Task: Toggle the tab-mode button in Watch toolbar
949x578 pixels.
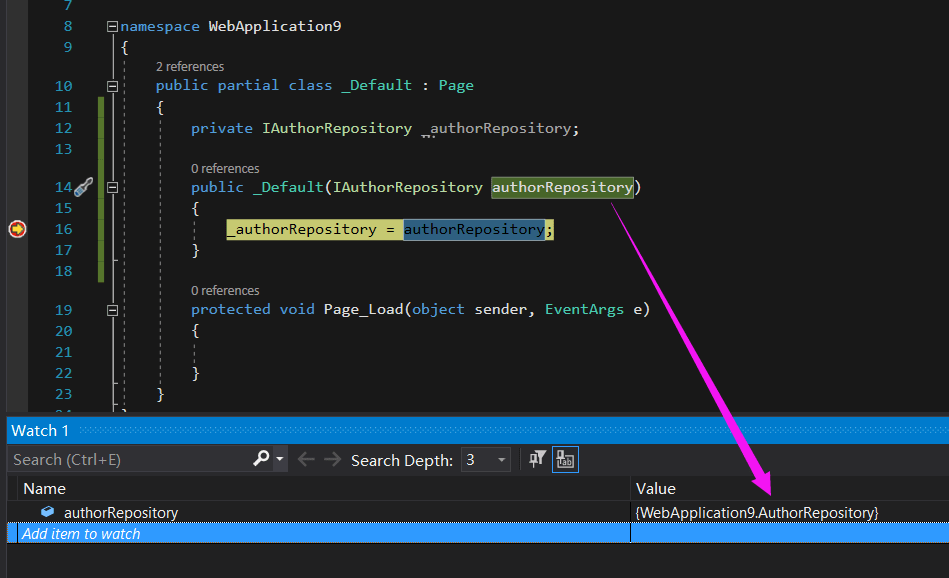Action: (565, 460)
